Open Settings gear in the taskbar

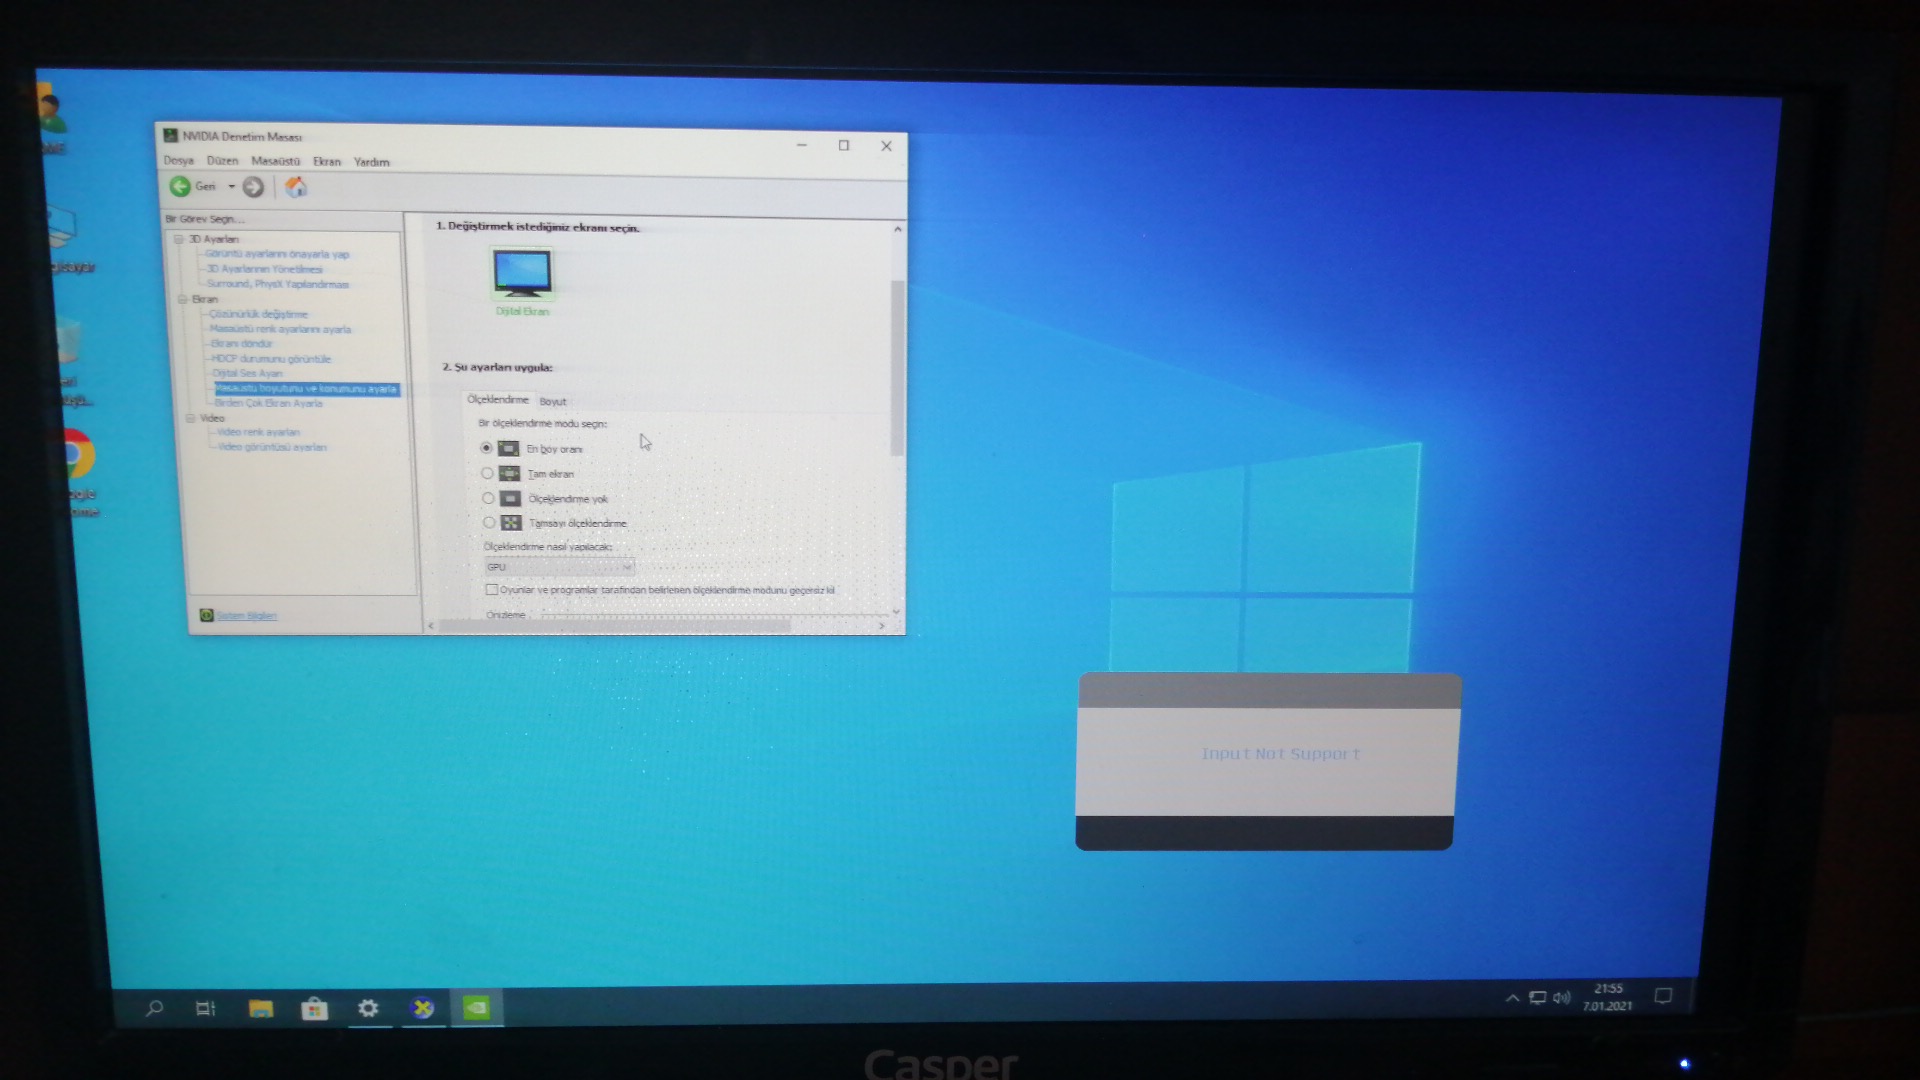click(368, 1008)
